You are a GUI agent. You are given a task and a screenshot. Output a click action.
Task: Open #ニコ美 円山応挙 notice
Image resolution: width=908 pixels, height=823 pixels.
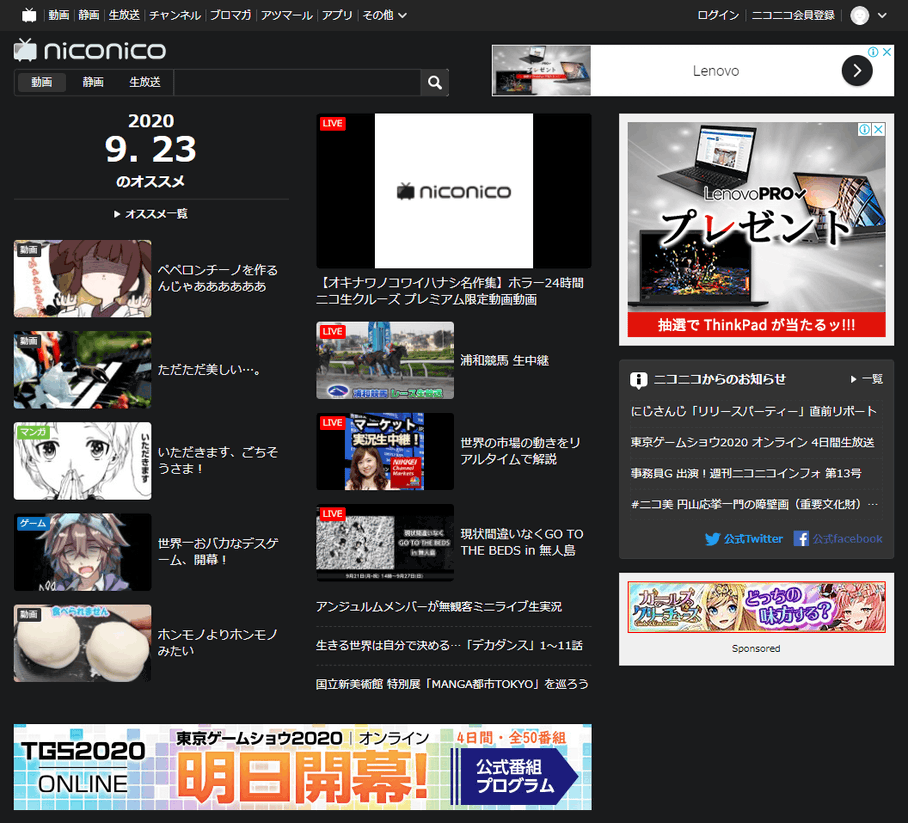coord(755,505)
